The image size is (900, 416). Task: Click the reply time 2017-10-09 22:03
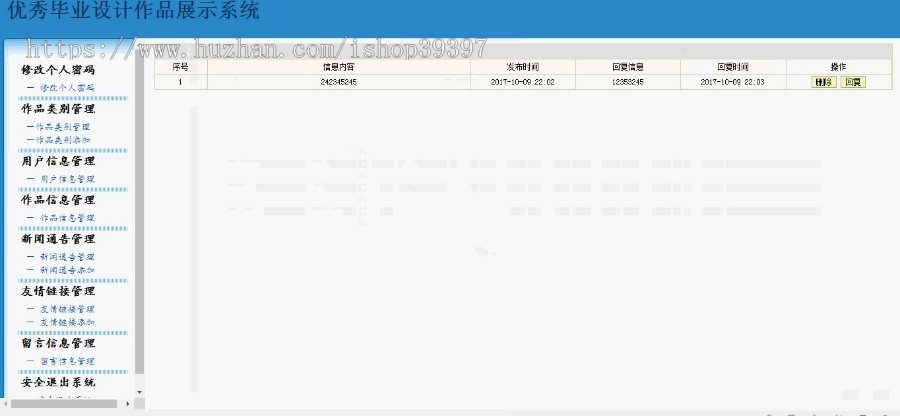tap(732, 82)
